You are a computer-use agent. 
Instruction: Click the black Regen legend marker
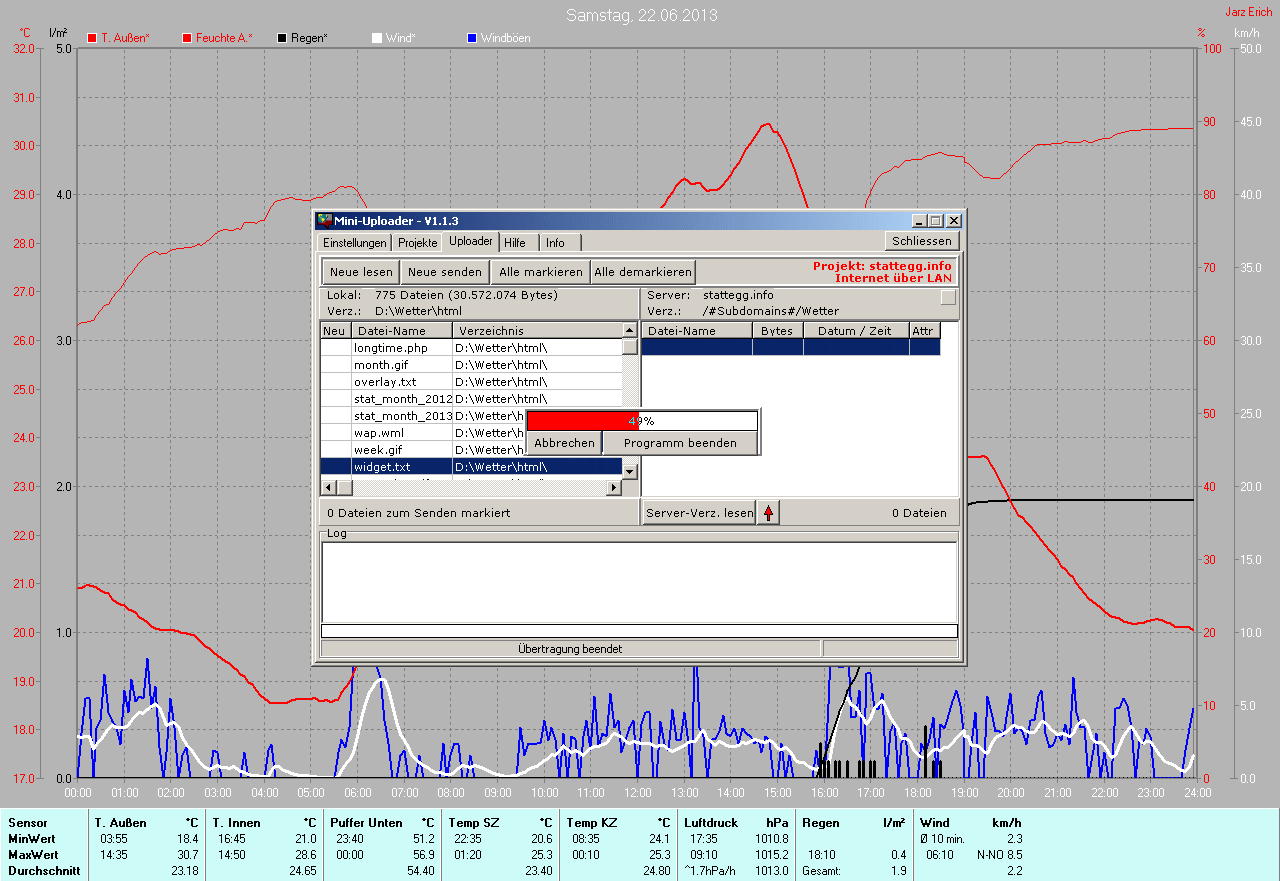pyautogui.click(x=282, y=38)
